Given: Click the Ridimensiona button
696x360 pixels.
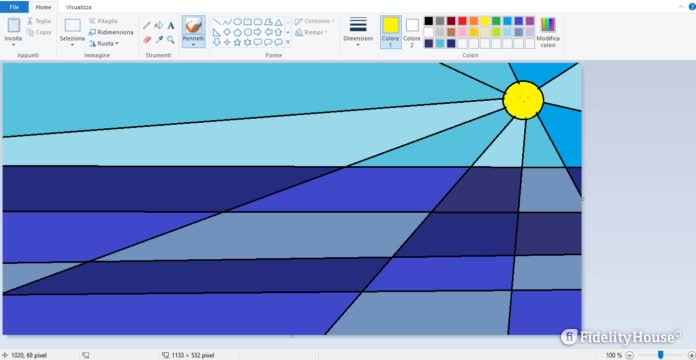Looking at the screenshot, I should [x=111, y=32].
